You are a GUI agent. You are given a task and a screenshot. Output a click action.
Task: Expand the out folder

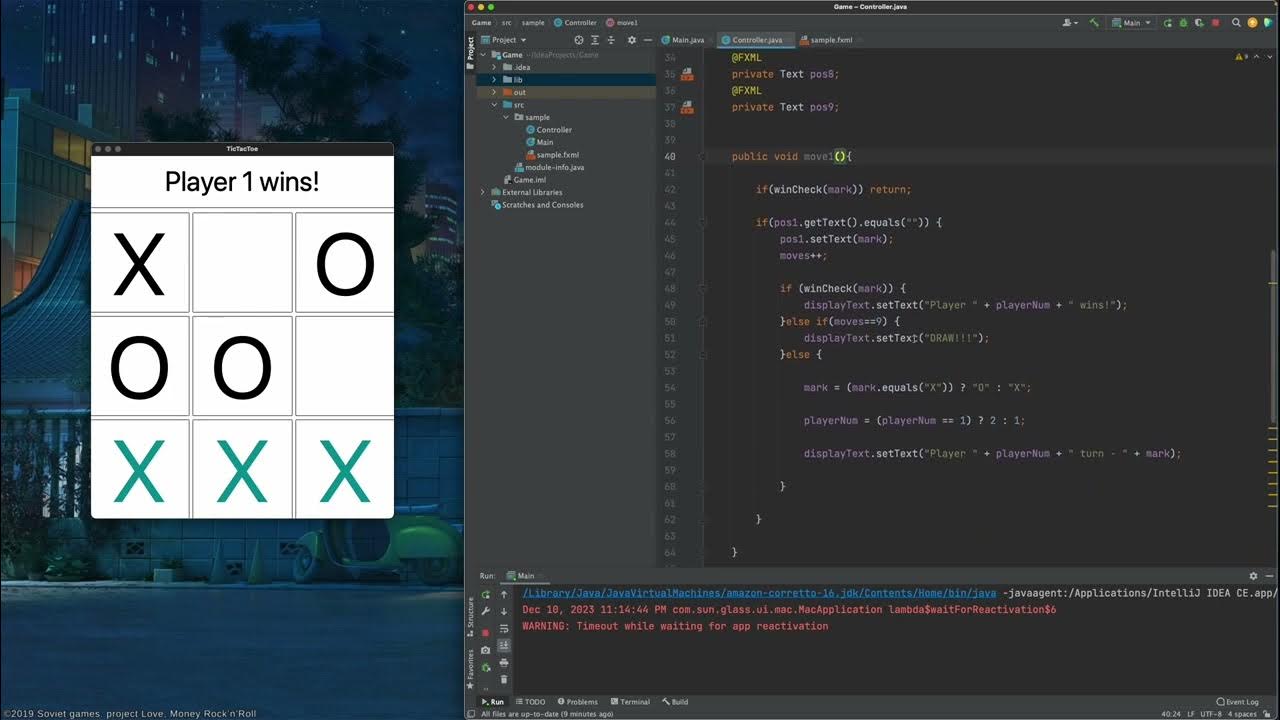(x=494, y=92)
